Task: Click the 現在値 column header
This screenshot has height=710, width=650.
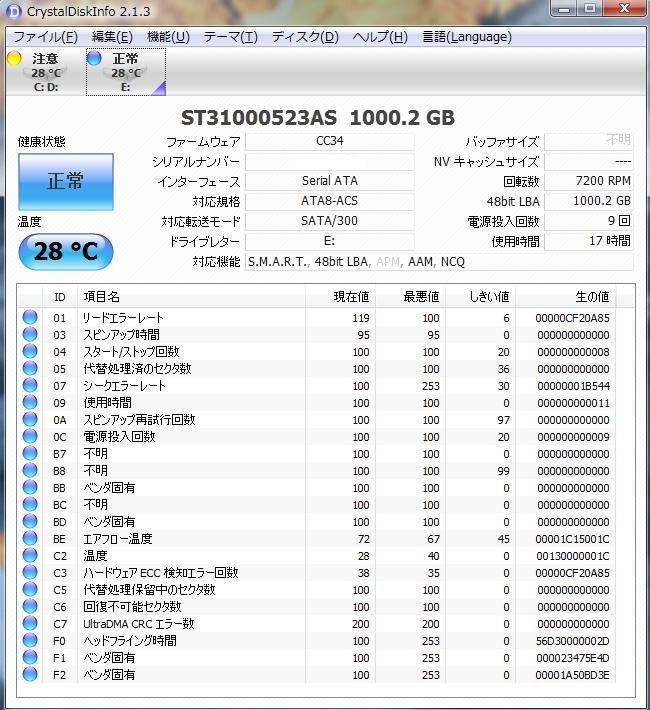Action: pos(340,297)
